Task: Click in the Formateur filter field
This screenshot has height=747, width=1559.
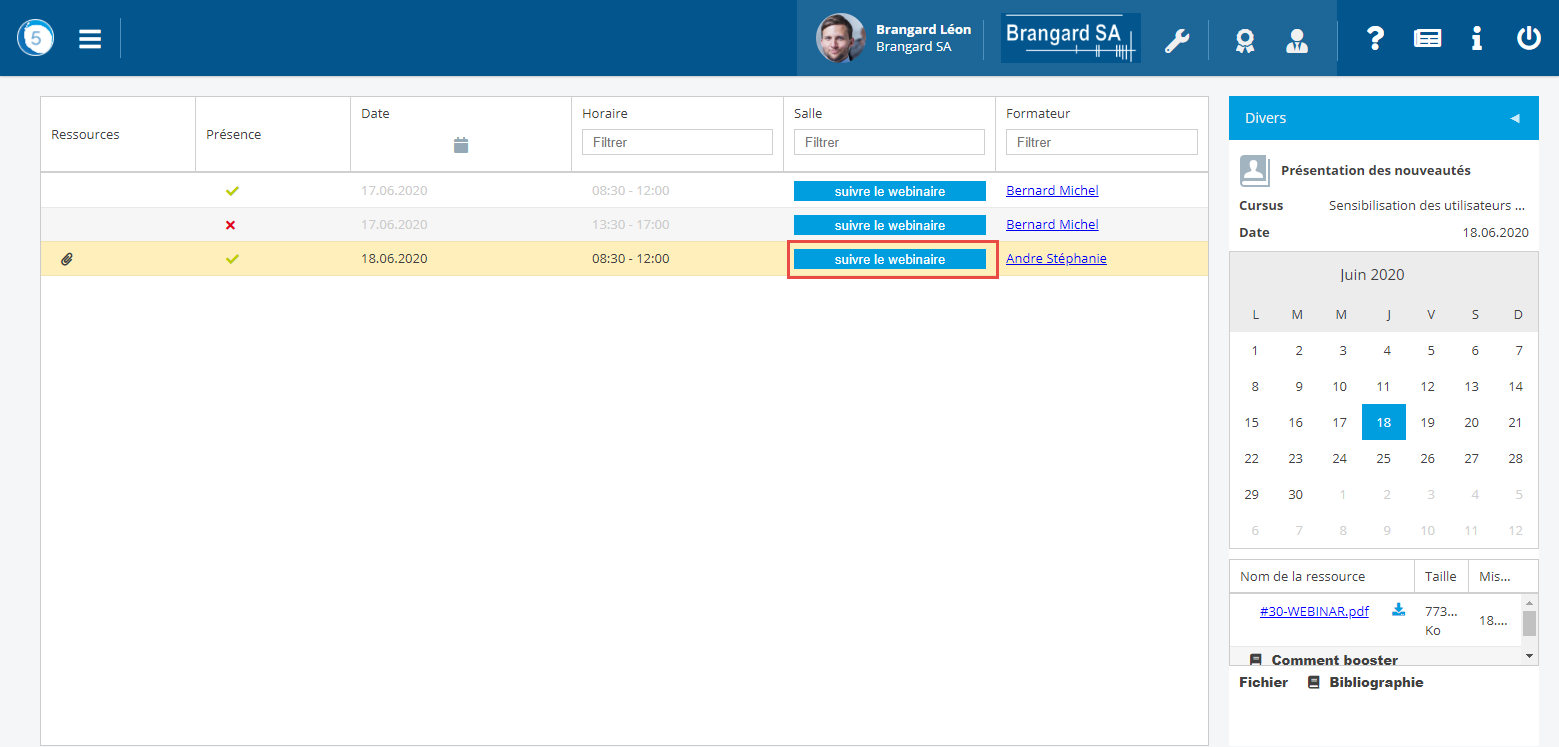Action: (x=1101, y=142)
